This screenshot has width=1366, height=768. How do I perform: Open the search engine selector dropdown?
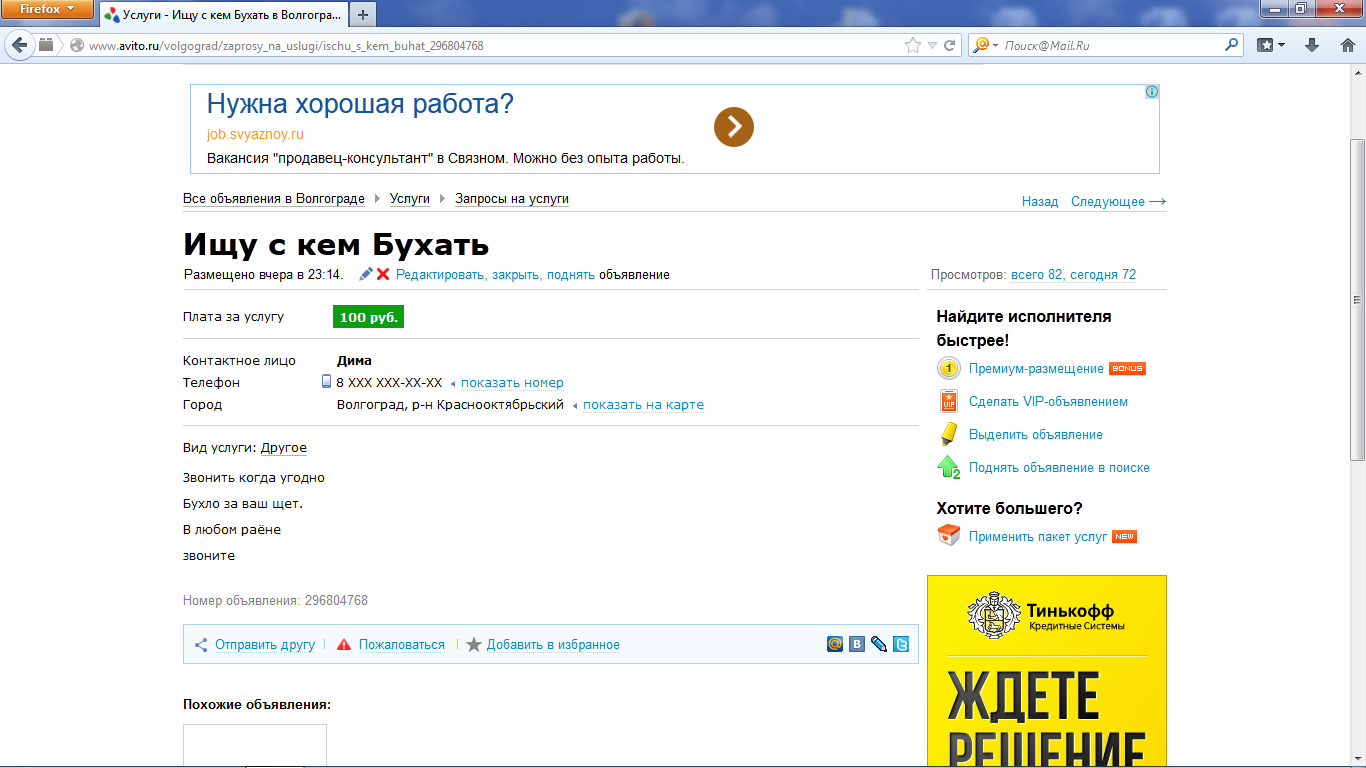[x=985, y=45]
